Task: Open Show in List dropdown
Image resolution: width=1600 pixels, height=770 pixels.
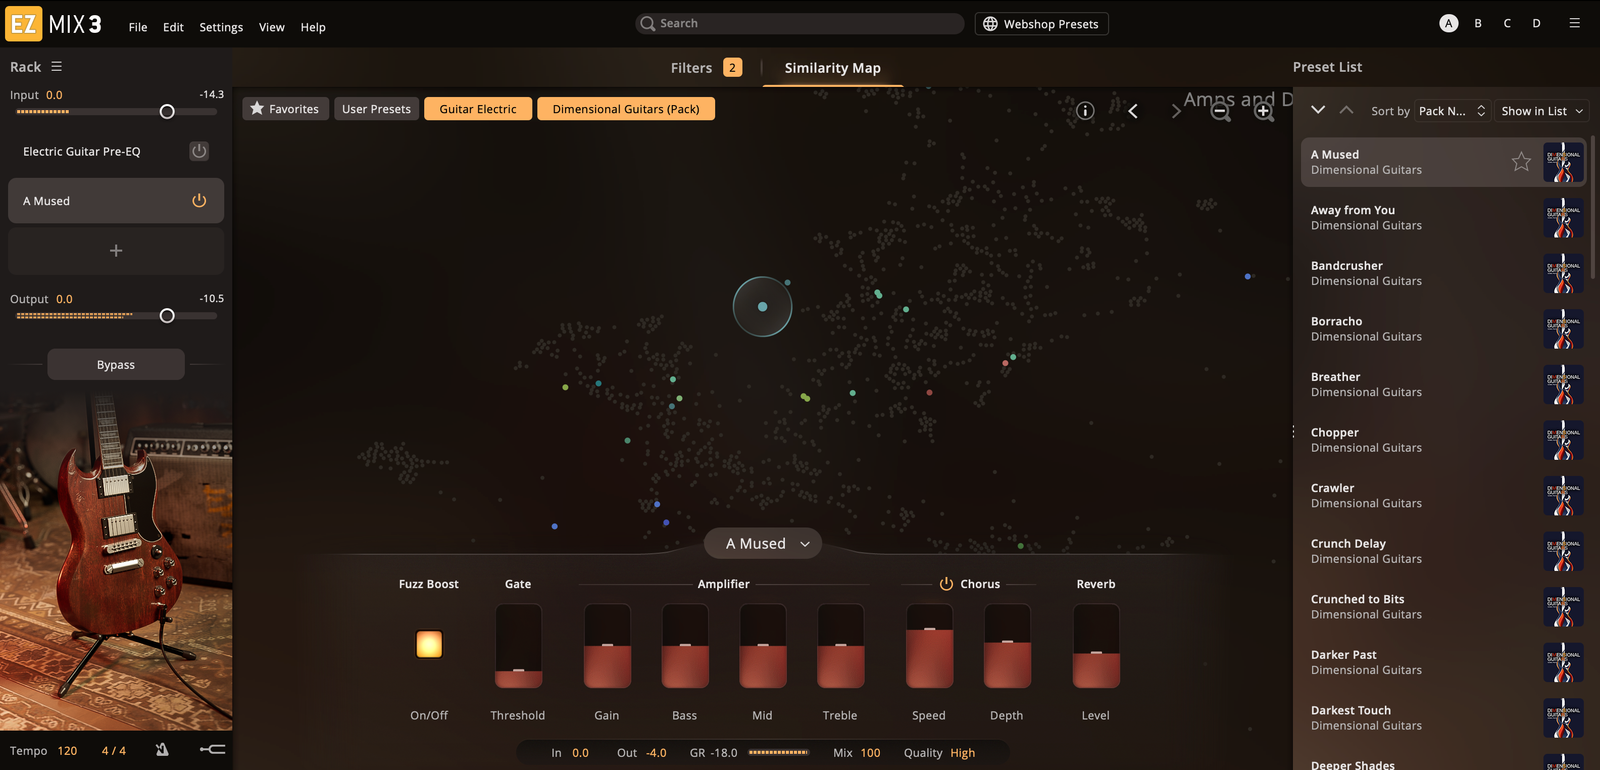Action: click(x=1542, y=111)
